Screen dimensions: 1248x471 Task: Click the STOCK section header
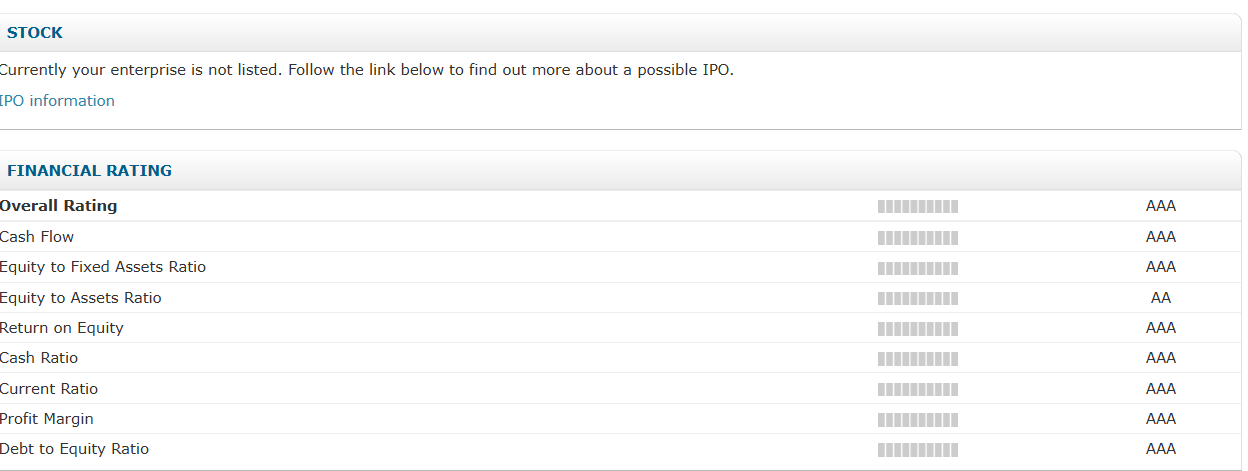pyautogui.click(x=35, y=33)
